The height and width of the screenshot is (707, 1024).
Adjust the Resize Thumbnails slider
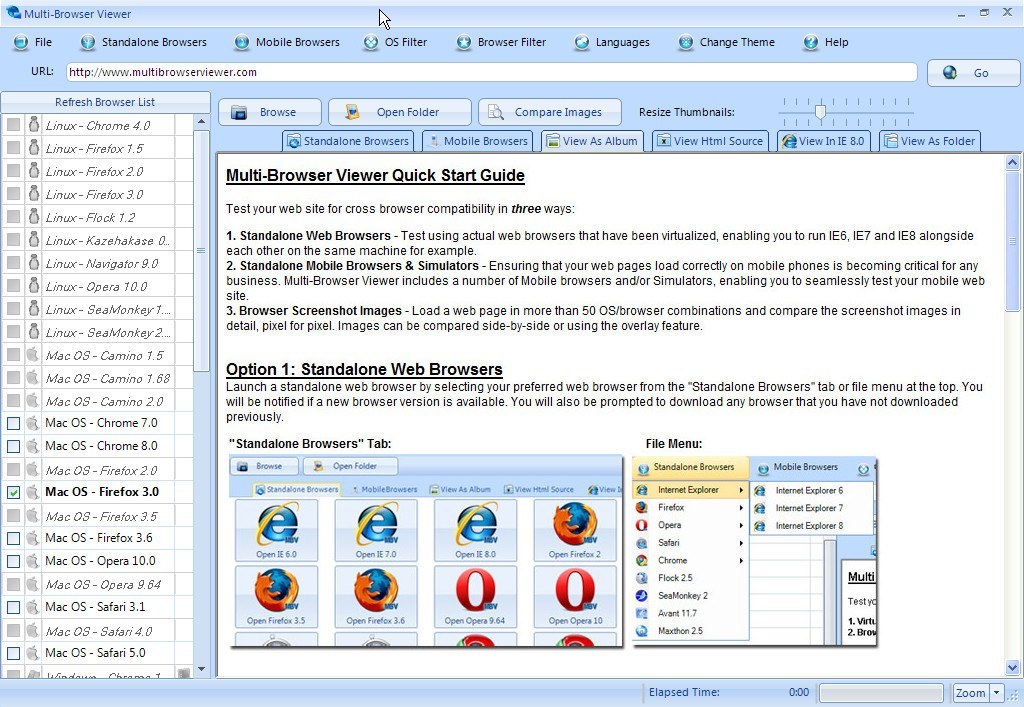click(820, 112)
